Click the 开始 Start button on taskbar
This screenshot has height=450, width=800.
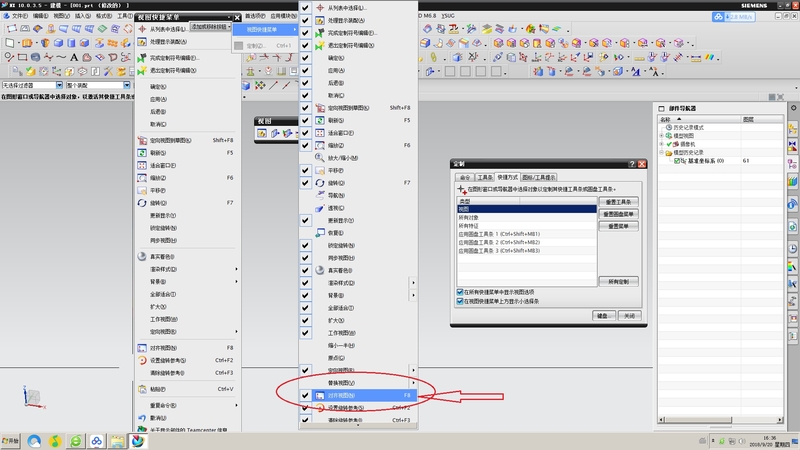point(12,441)
